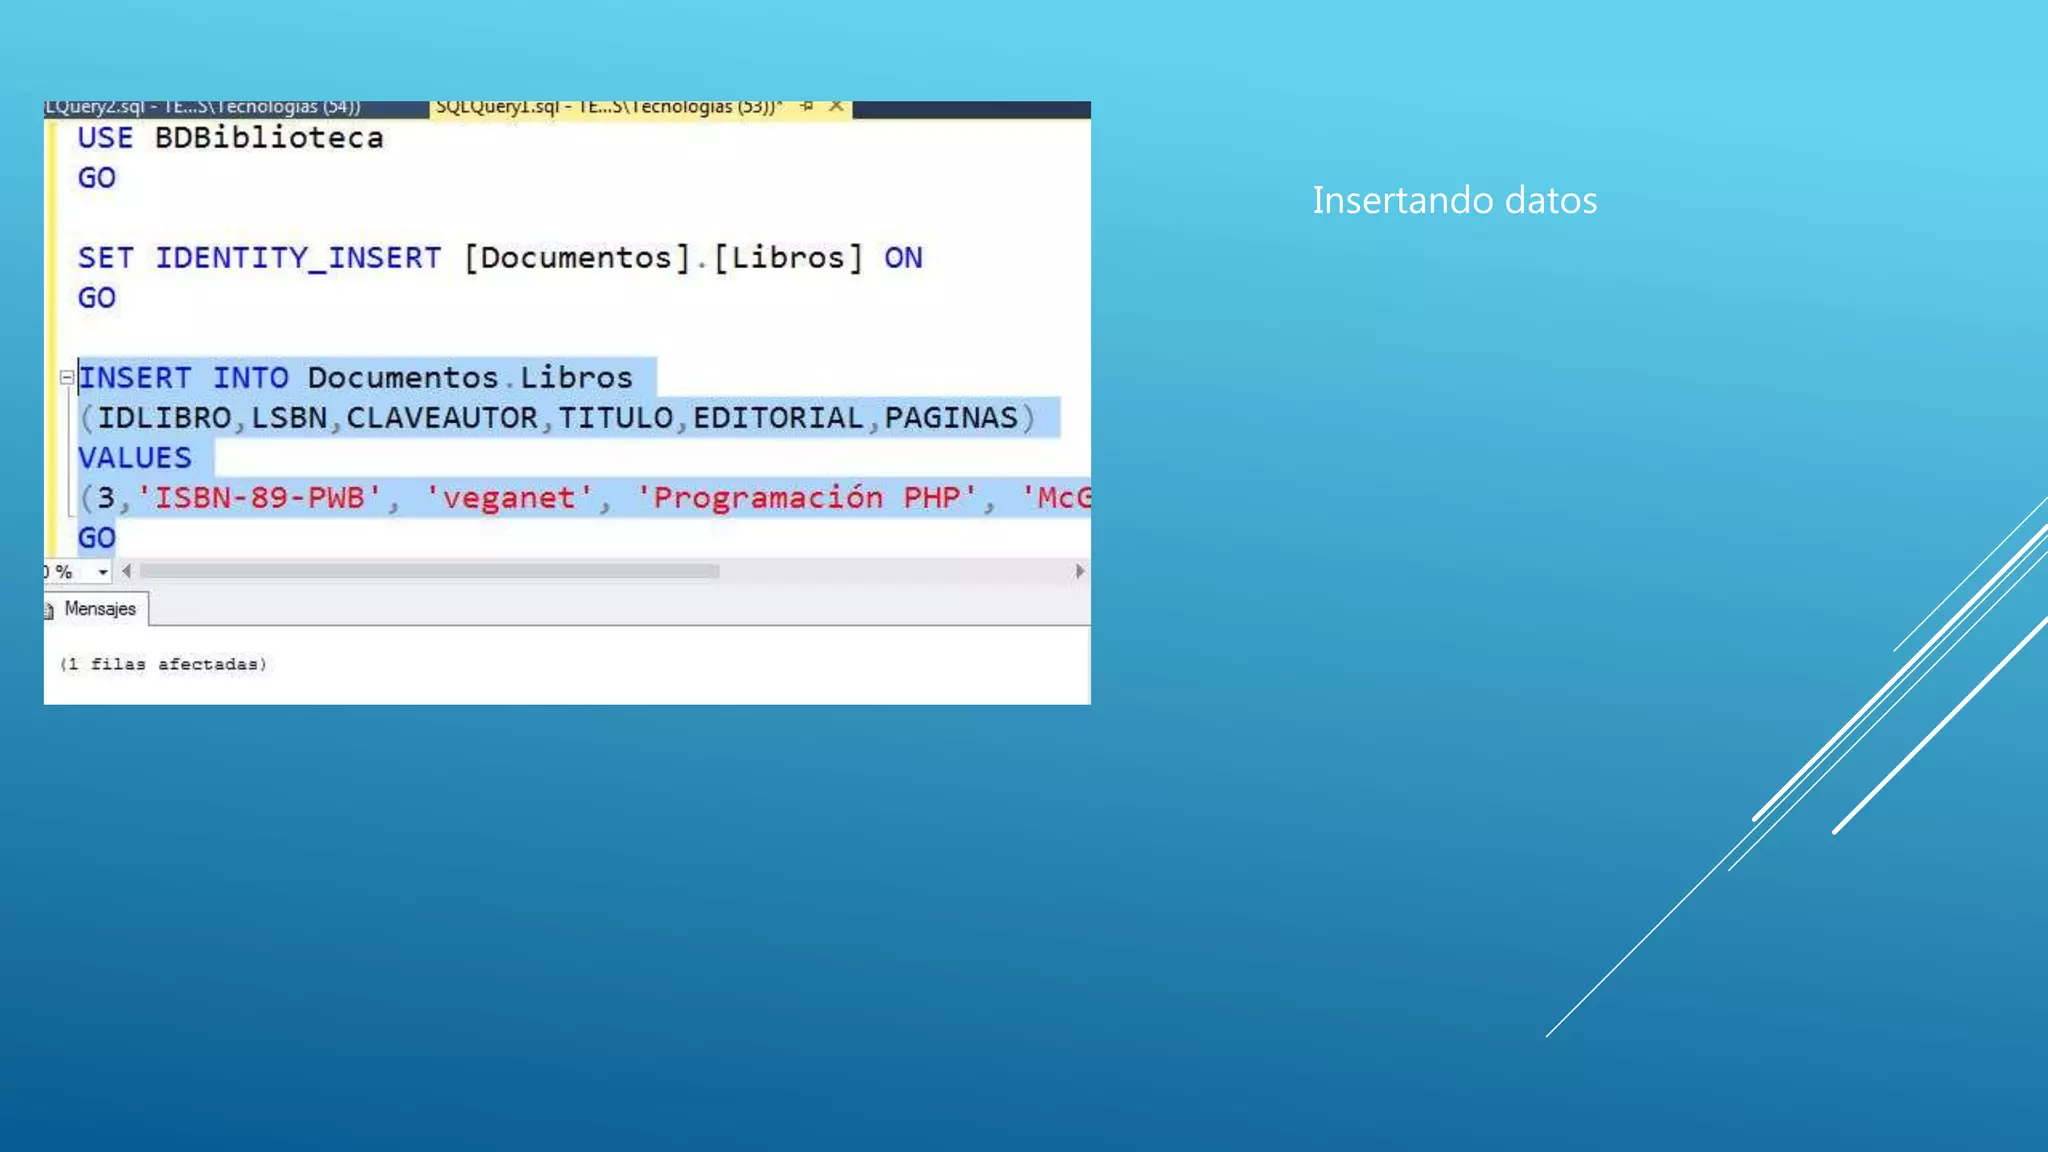2048x1152 pixels.
Task: Open the editor zoom percentage dropdown
Action: tap(102, 572)
